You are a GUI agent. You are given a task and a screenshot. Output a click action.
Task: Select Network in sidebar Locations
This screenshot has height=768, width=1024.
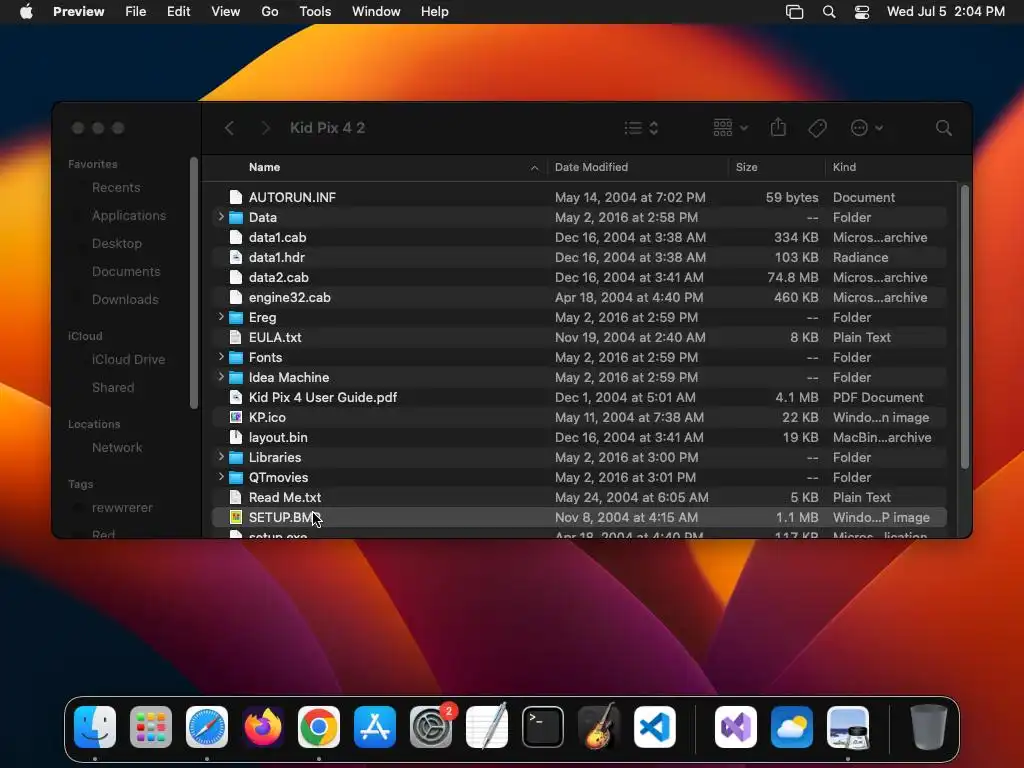point(117,448)
